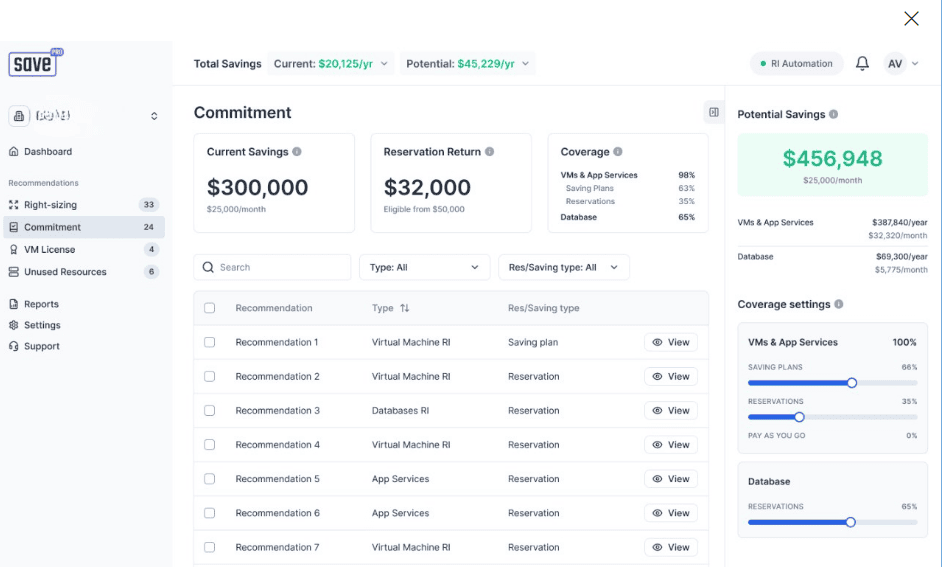
Task: Click info icon beside Potential Savings
Action: coord(834,114)
